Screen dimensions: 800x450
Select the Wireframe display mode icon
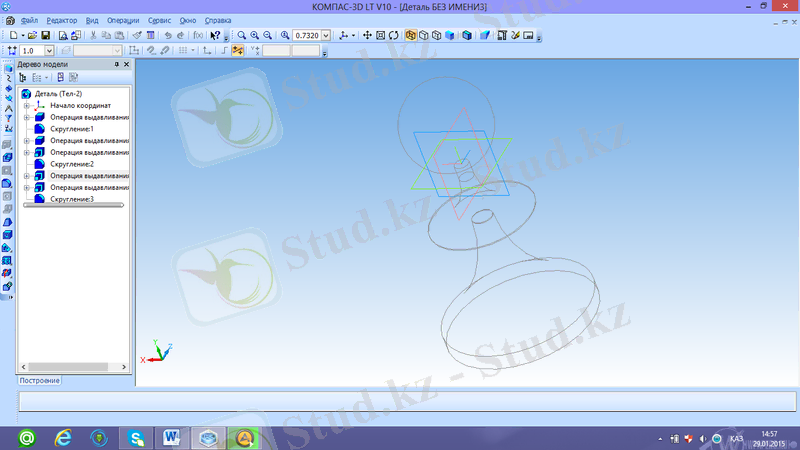click(411, 35)
